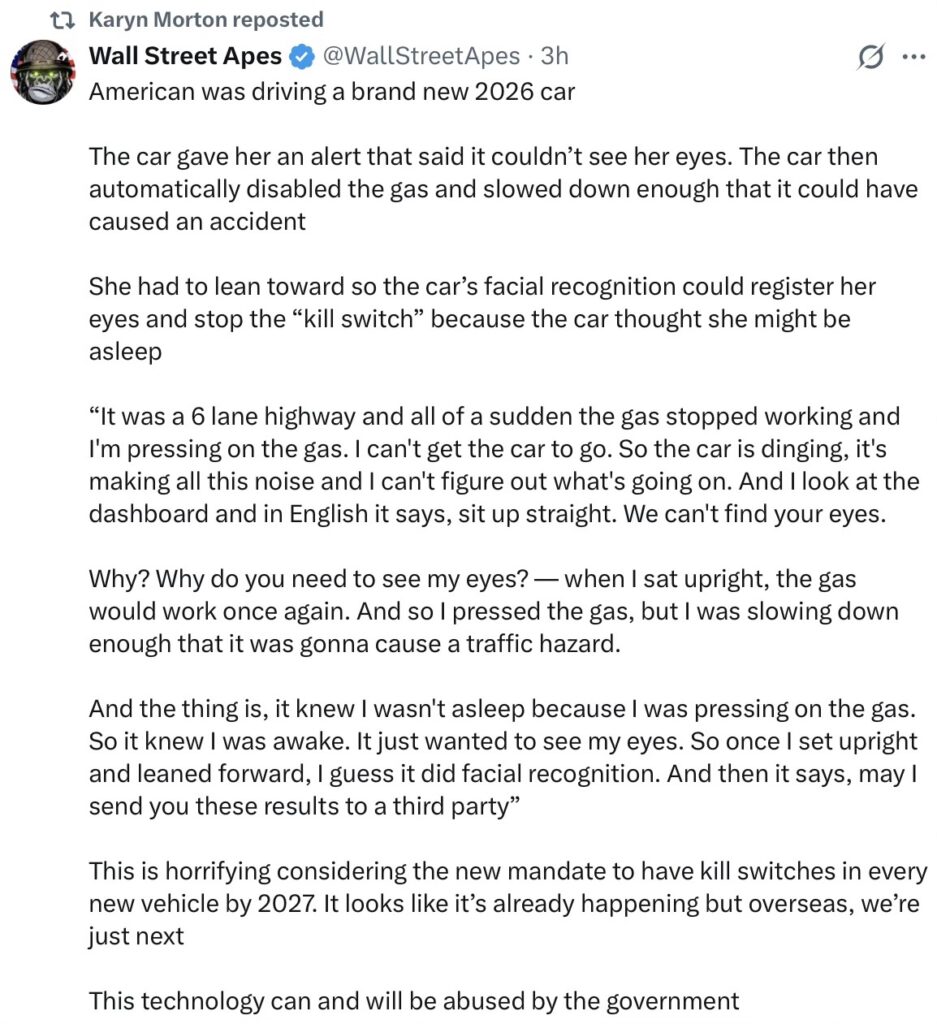Open the three-dot more options menu
The height and width of the screenshot is (1024, 937).
click(x=913, y=57)
